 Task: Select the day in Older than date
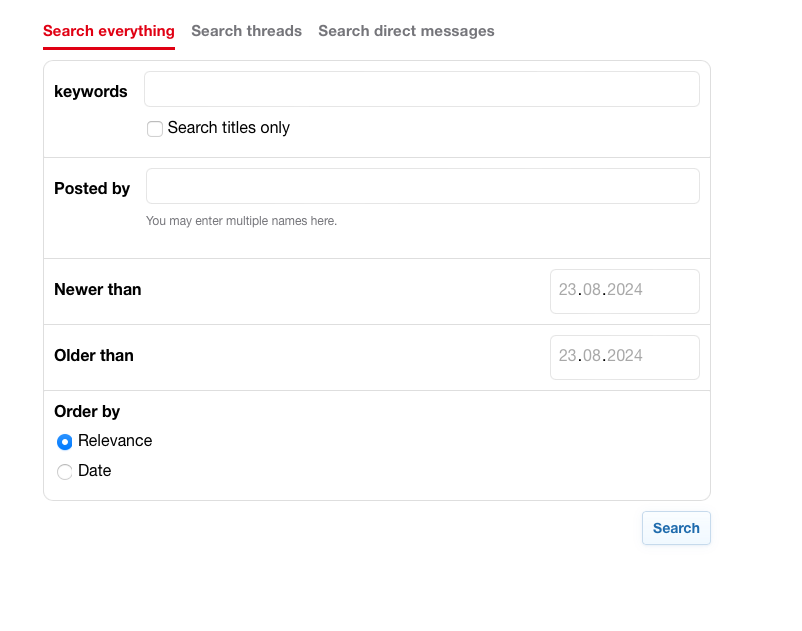568,356
